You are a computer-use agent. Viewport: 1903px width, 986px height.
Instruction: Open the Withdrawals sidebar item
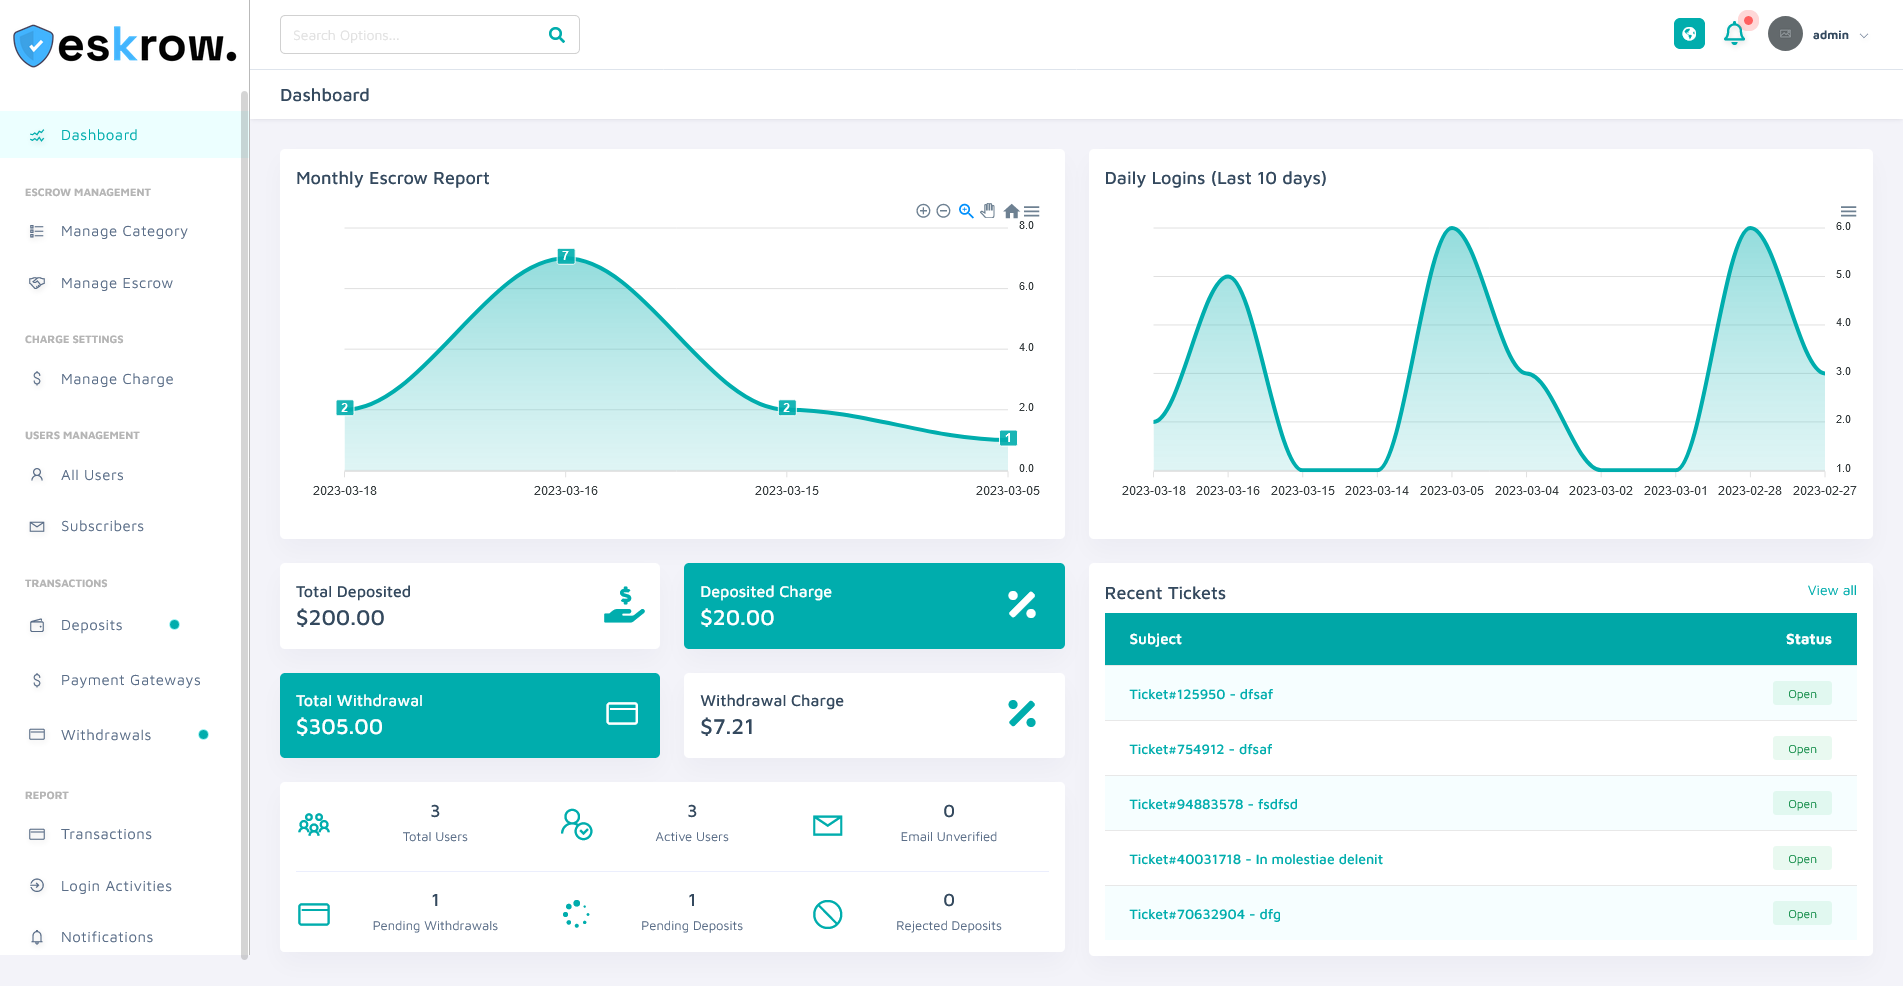point(106,735)
